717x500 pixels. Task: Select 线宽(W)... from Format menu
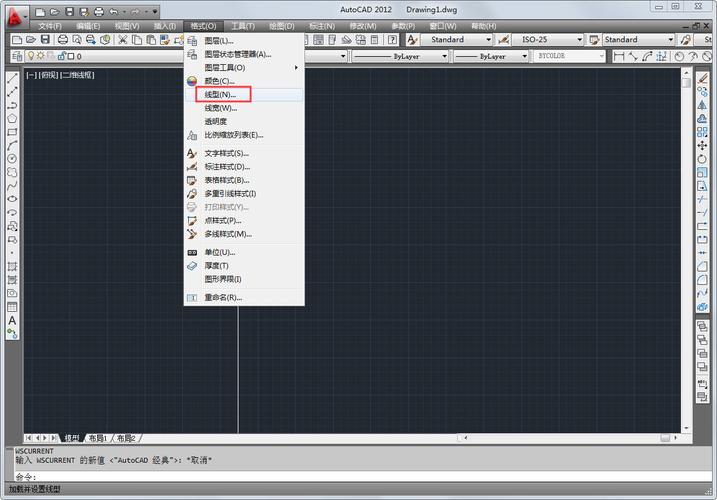tap(244, 108)
